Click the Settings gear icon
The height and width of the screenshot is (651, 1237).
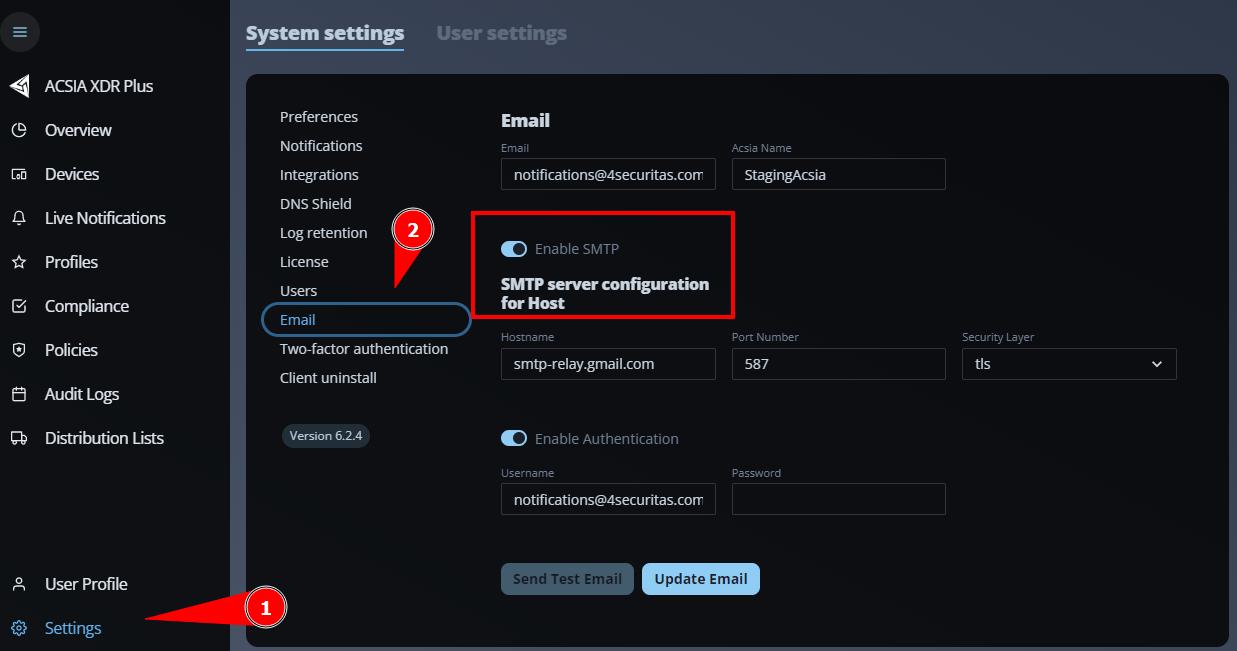[x=19, y=628]
